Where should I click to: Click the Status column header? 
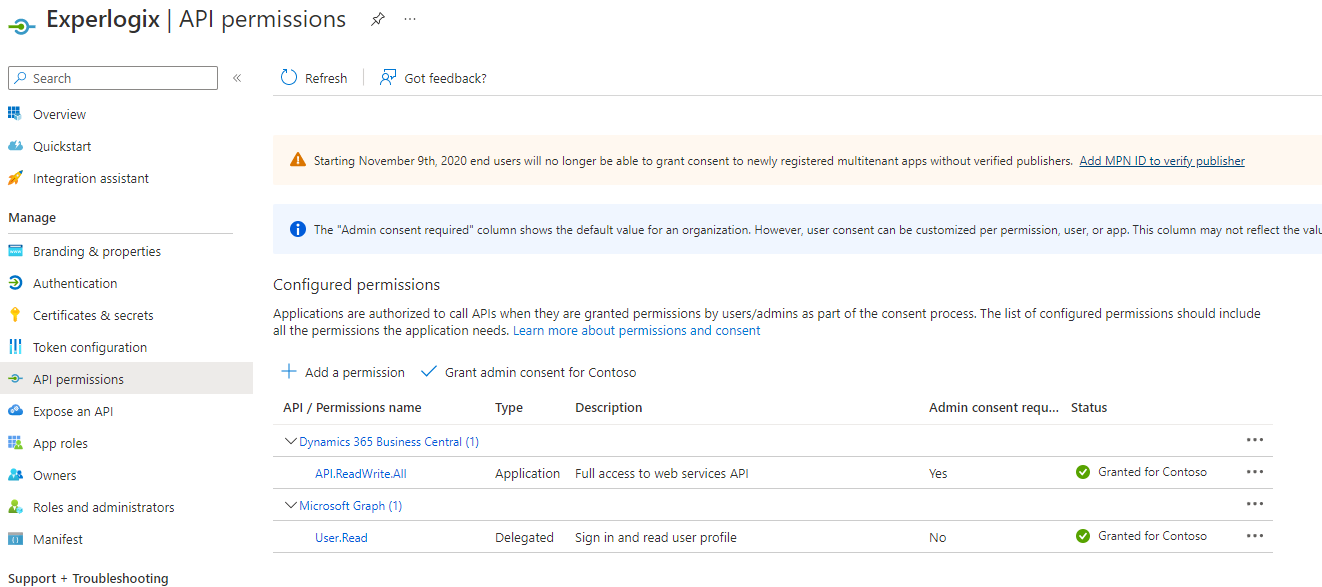pyautogui.click(x=1089, y=407)
